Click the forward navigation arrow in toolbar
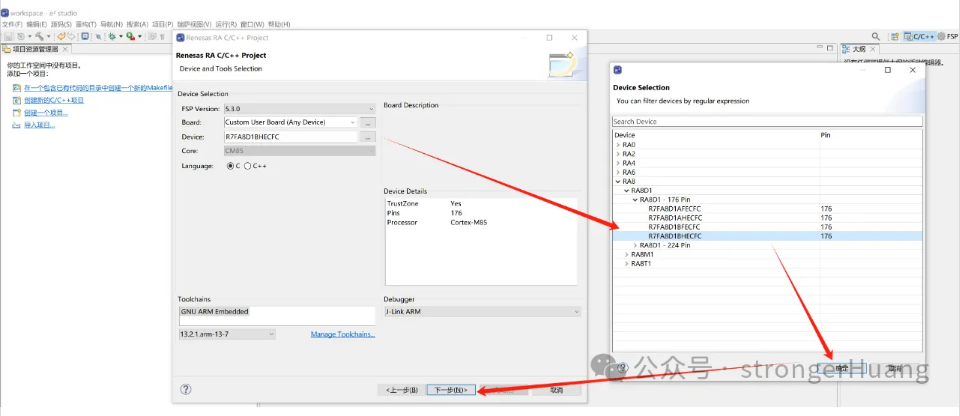The height and width of the screenshot is (416, 960). [x=71, y=36]
